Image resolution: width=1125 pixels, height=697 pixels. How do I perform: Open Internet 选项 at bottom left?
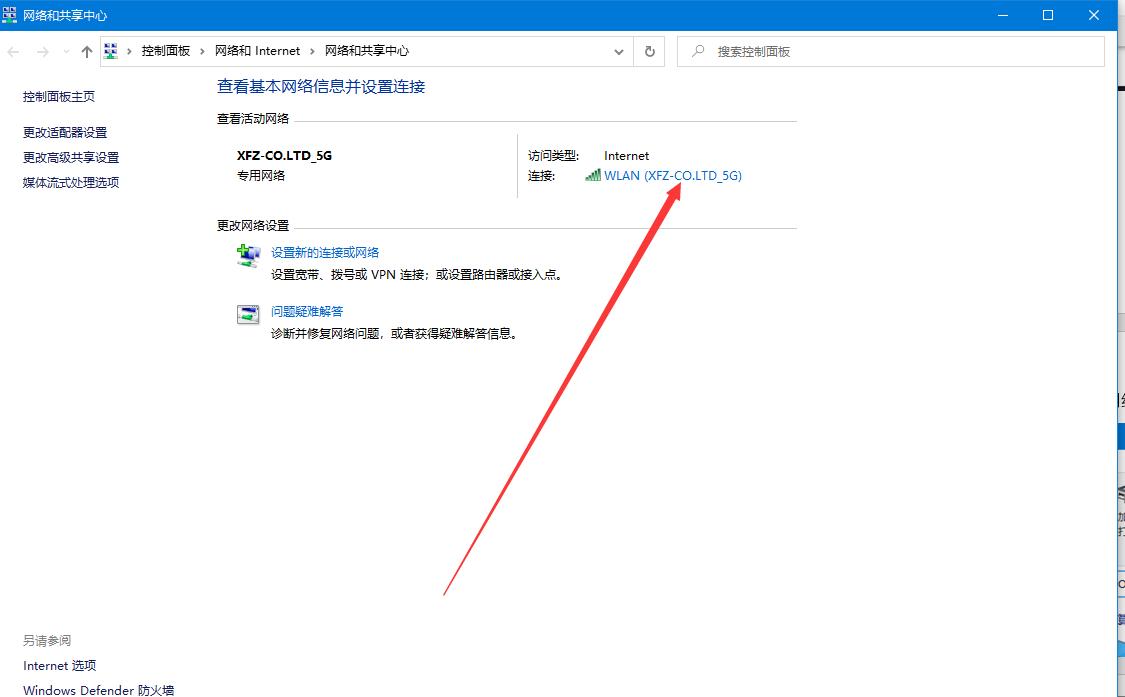(59, 665)
